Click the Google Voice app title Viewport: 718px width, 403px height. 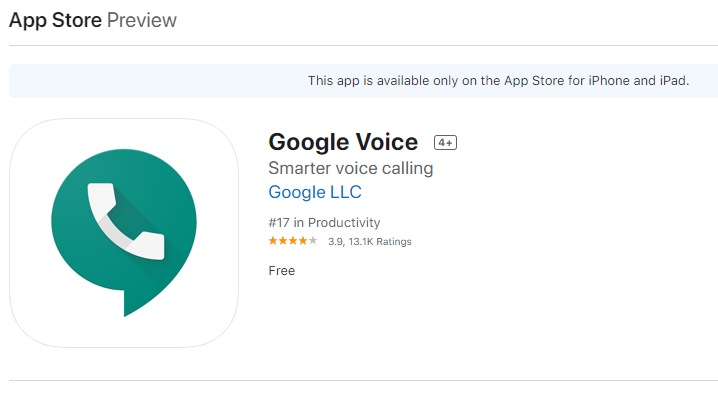343,143
